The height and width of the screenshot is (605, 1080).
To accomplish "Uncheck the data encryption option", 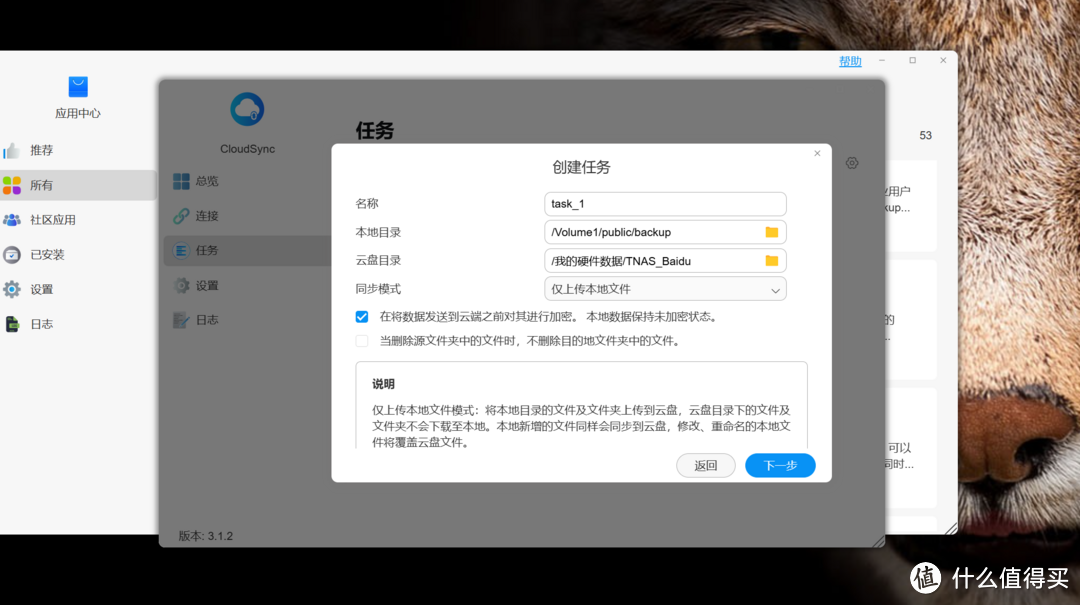I will click(361, 316).
